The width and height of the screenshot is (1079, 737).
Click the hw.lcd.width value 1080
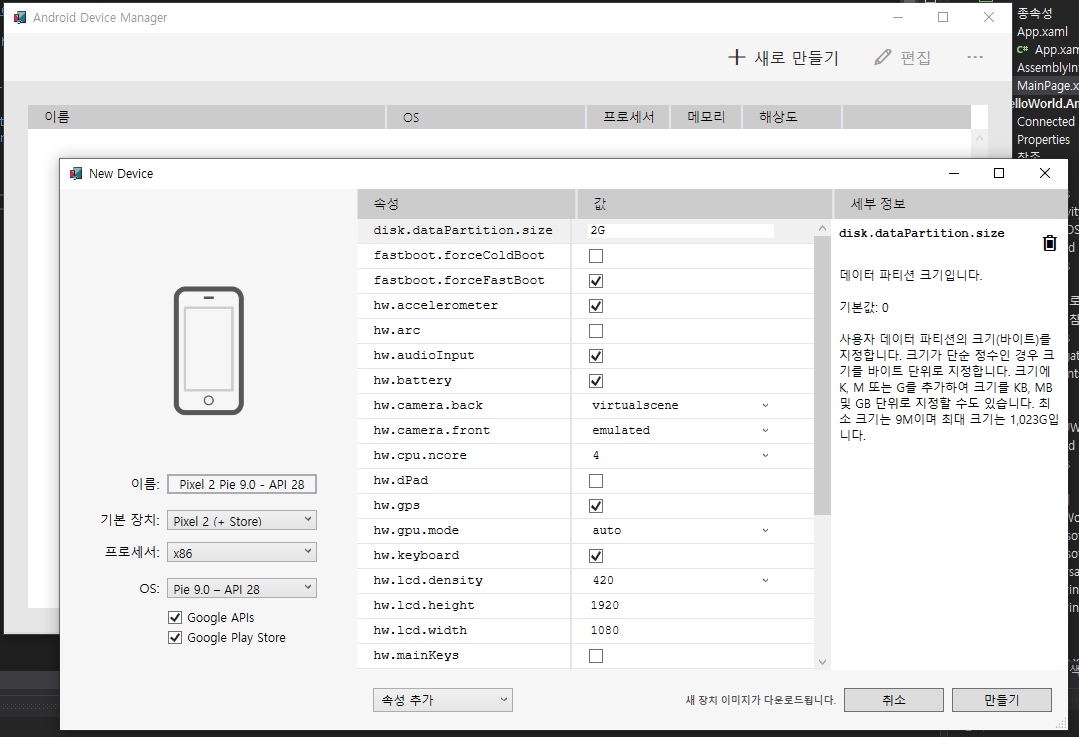[x=605, y=630]
